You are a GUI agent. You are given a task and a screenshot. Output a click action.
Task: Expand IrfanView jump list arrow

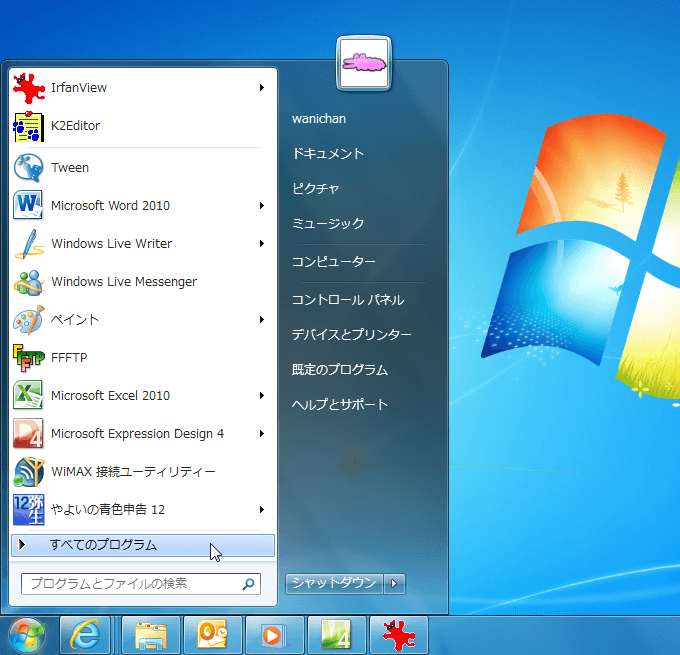click(262, 88)
